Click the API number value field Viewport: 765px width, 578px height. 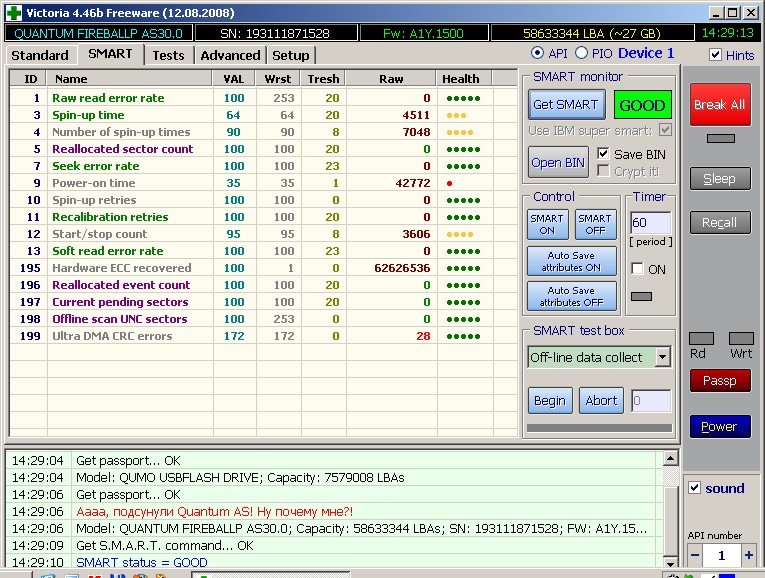tap(722, 555)
